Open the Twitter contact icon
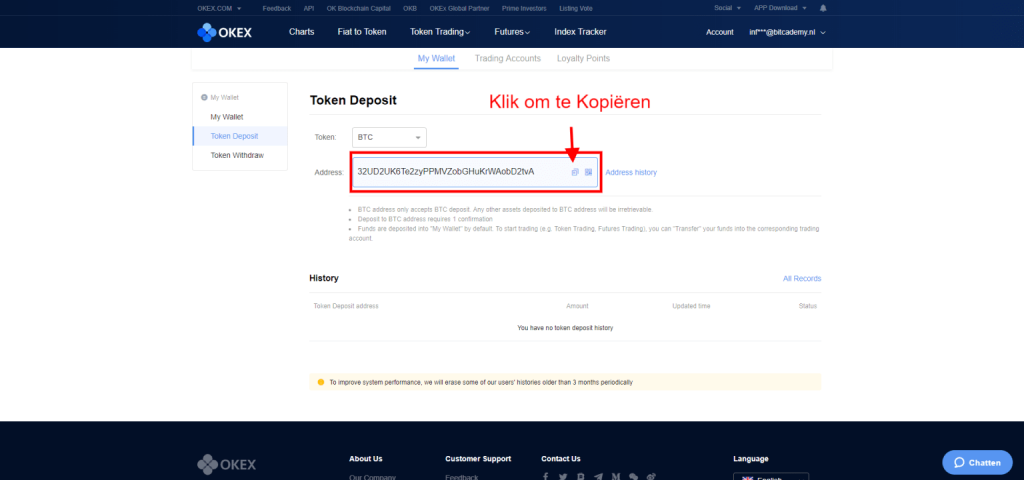The image size is (1024, 480). tap(563, 477)
